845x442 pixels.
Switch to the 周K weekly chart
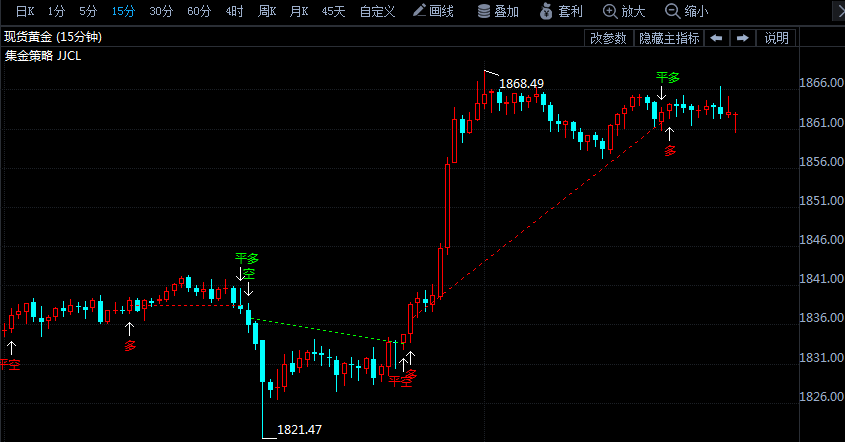click(x=267, y=11)
